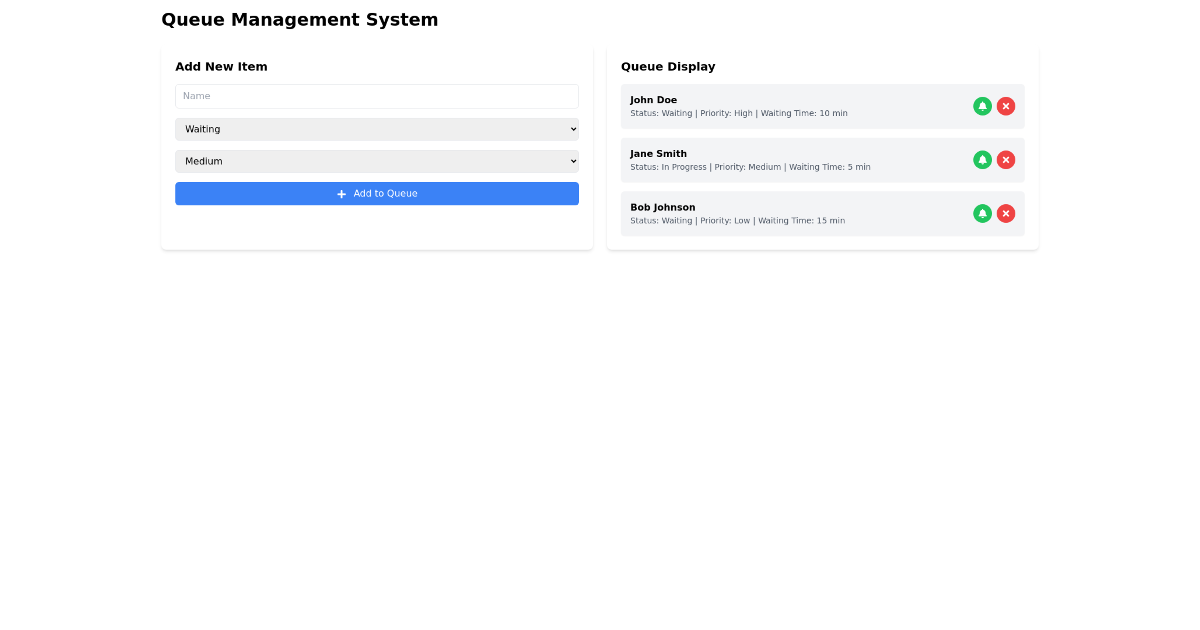The width and height of the screenshot is (1200, 630).
Task: Click Jane Smith's notification bell icon
Action: click(982, 159)
